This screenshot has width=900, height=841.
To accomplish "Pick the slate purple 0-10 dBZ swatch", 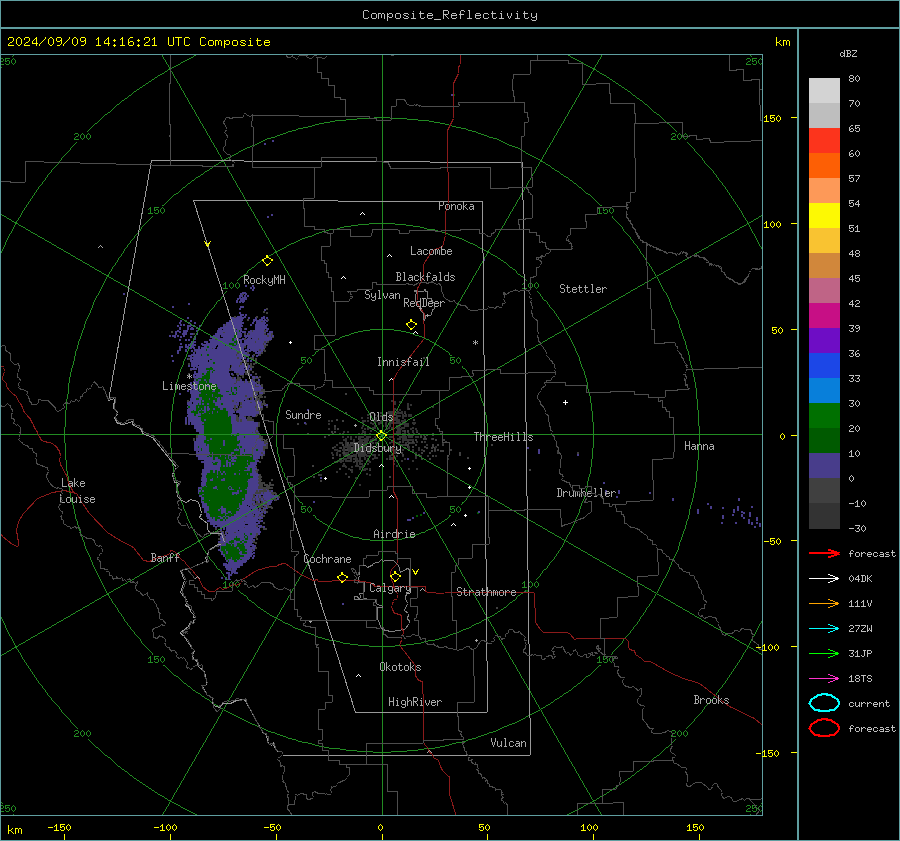I will click(824, 466).
